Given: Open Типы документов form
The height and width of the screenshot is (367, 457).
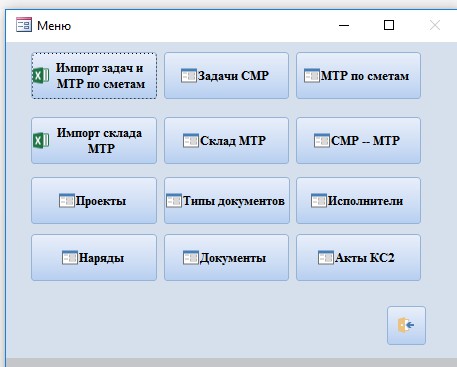Looking at the screenshot, I should pos(227,201).
